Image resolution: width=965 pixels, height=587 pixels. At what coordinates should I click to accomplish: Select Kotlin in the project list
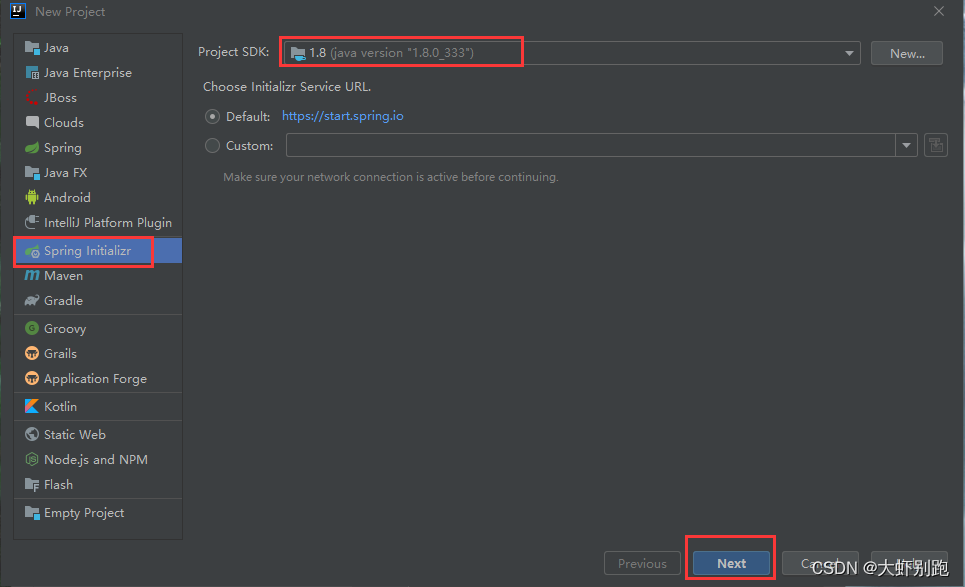pyautogui.click(x=98, y=406)
